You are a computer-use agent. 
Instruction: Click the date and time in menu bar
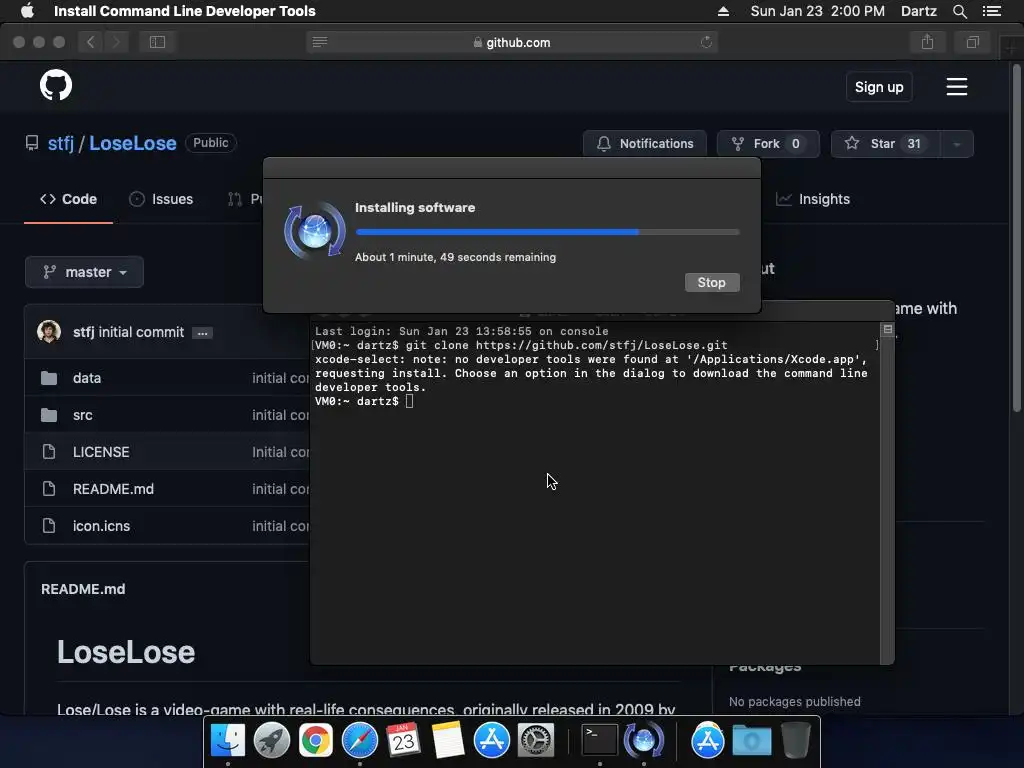(x=818, y=11)
